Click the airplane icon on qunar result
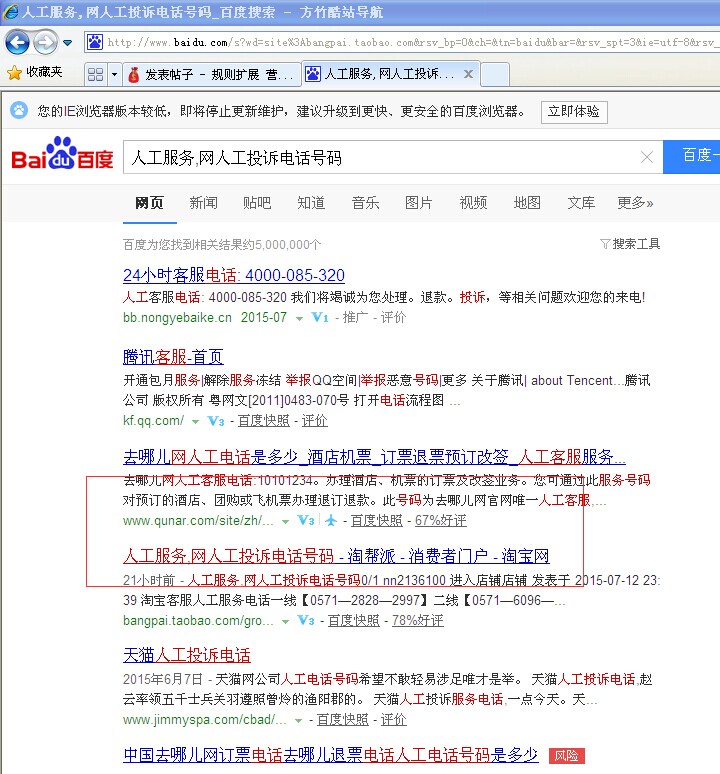The image size is (720, 774). point(331,520)
